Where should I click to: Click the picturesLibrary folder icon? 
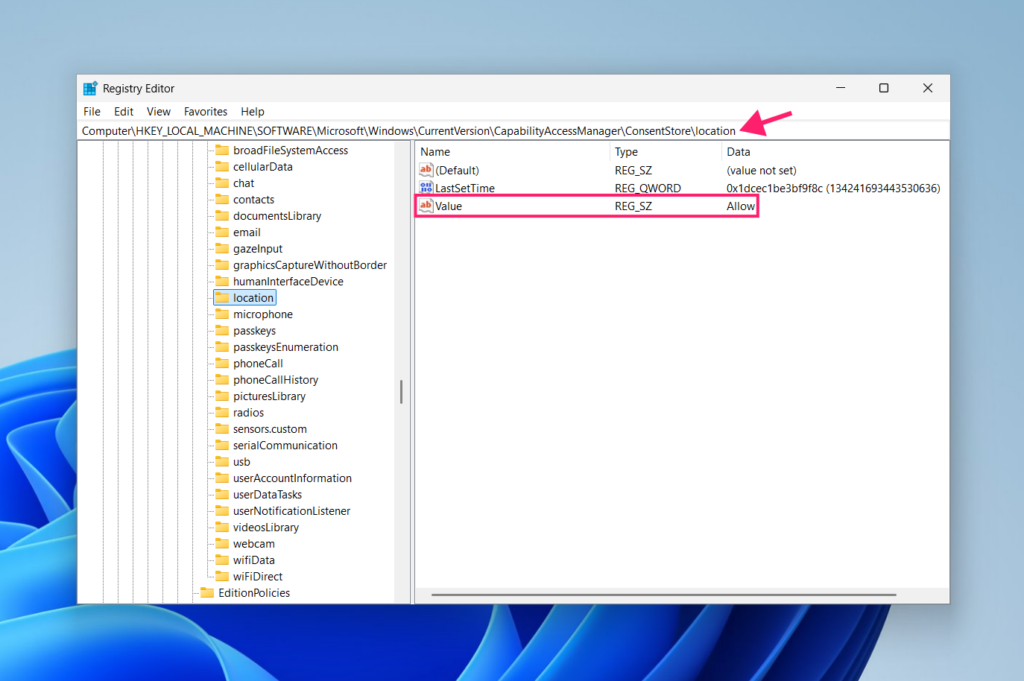point(222,396)
